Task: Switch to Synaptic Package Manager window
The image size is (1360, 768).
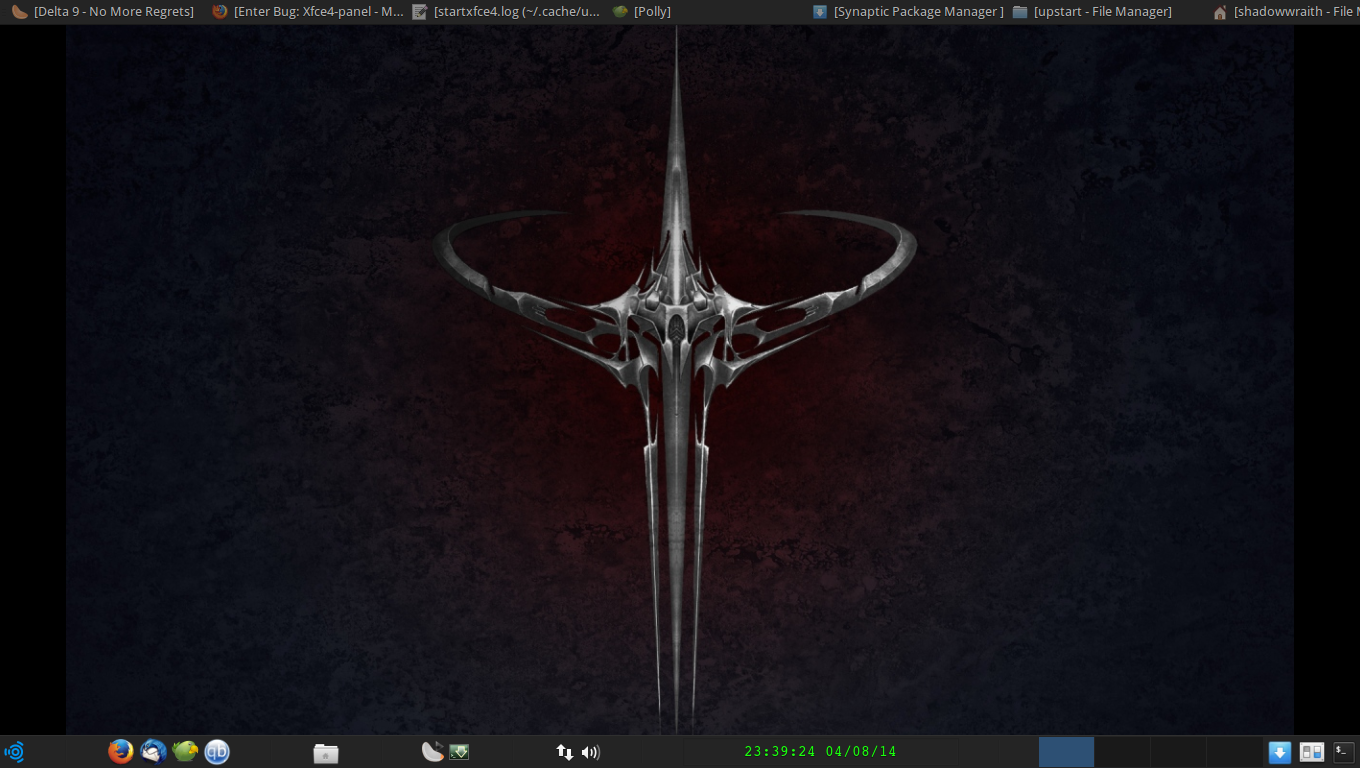Action: pyautogui.click(x=908, y=12)
